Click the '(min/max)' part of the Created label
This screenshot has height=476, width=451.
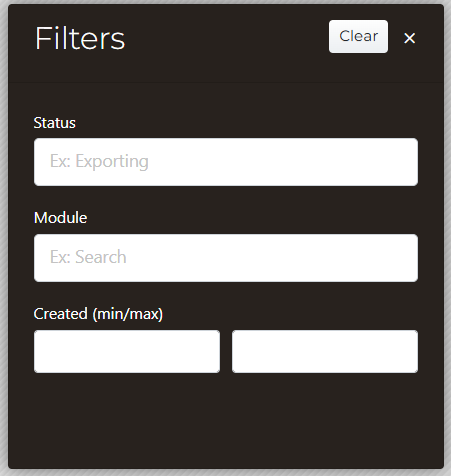click(128, 314)
